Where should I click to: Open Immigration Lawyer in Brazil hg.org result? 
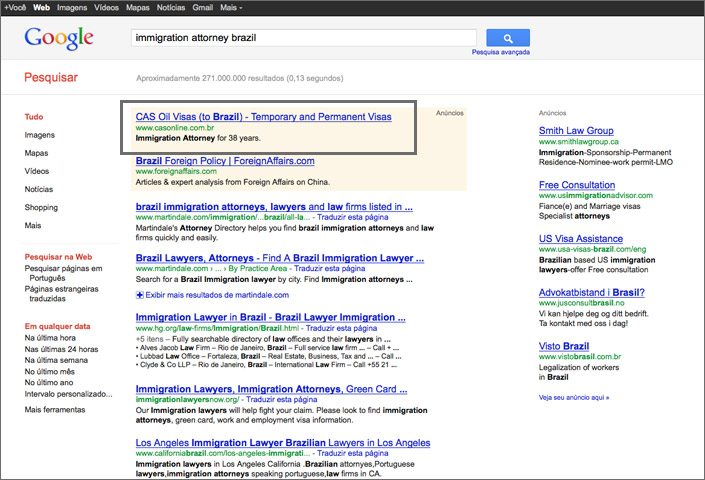point(270,317)
